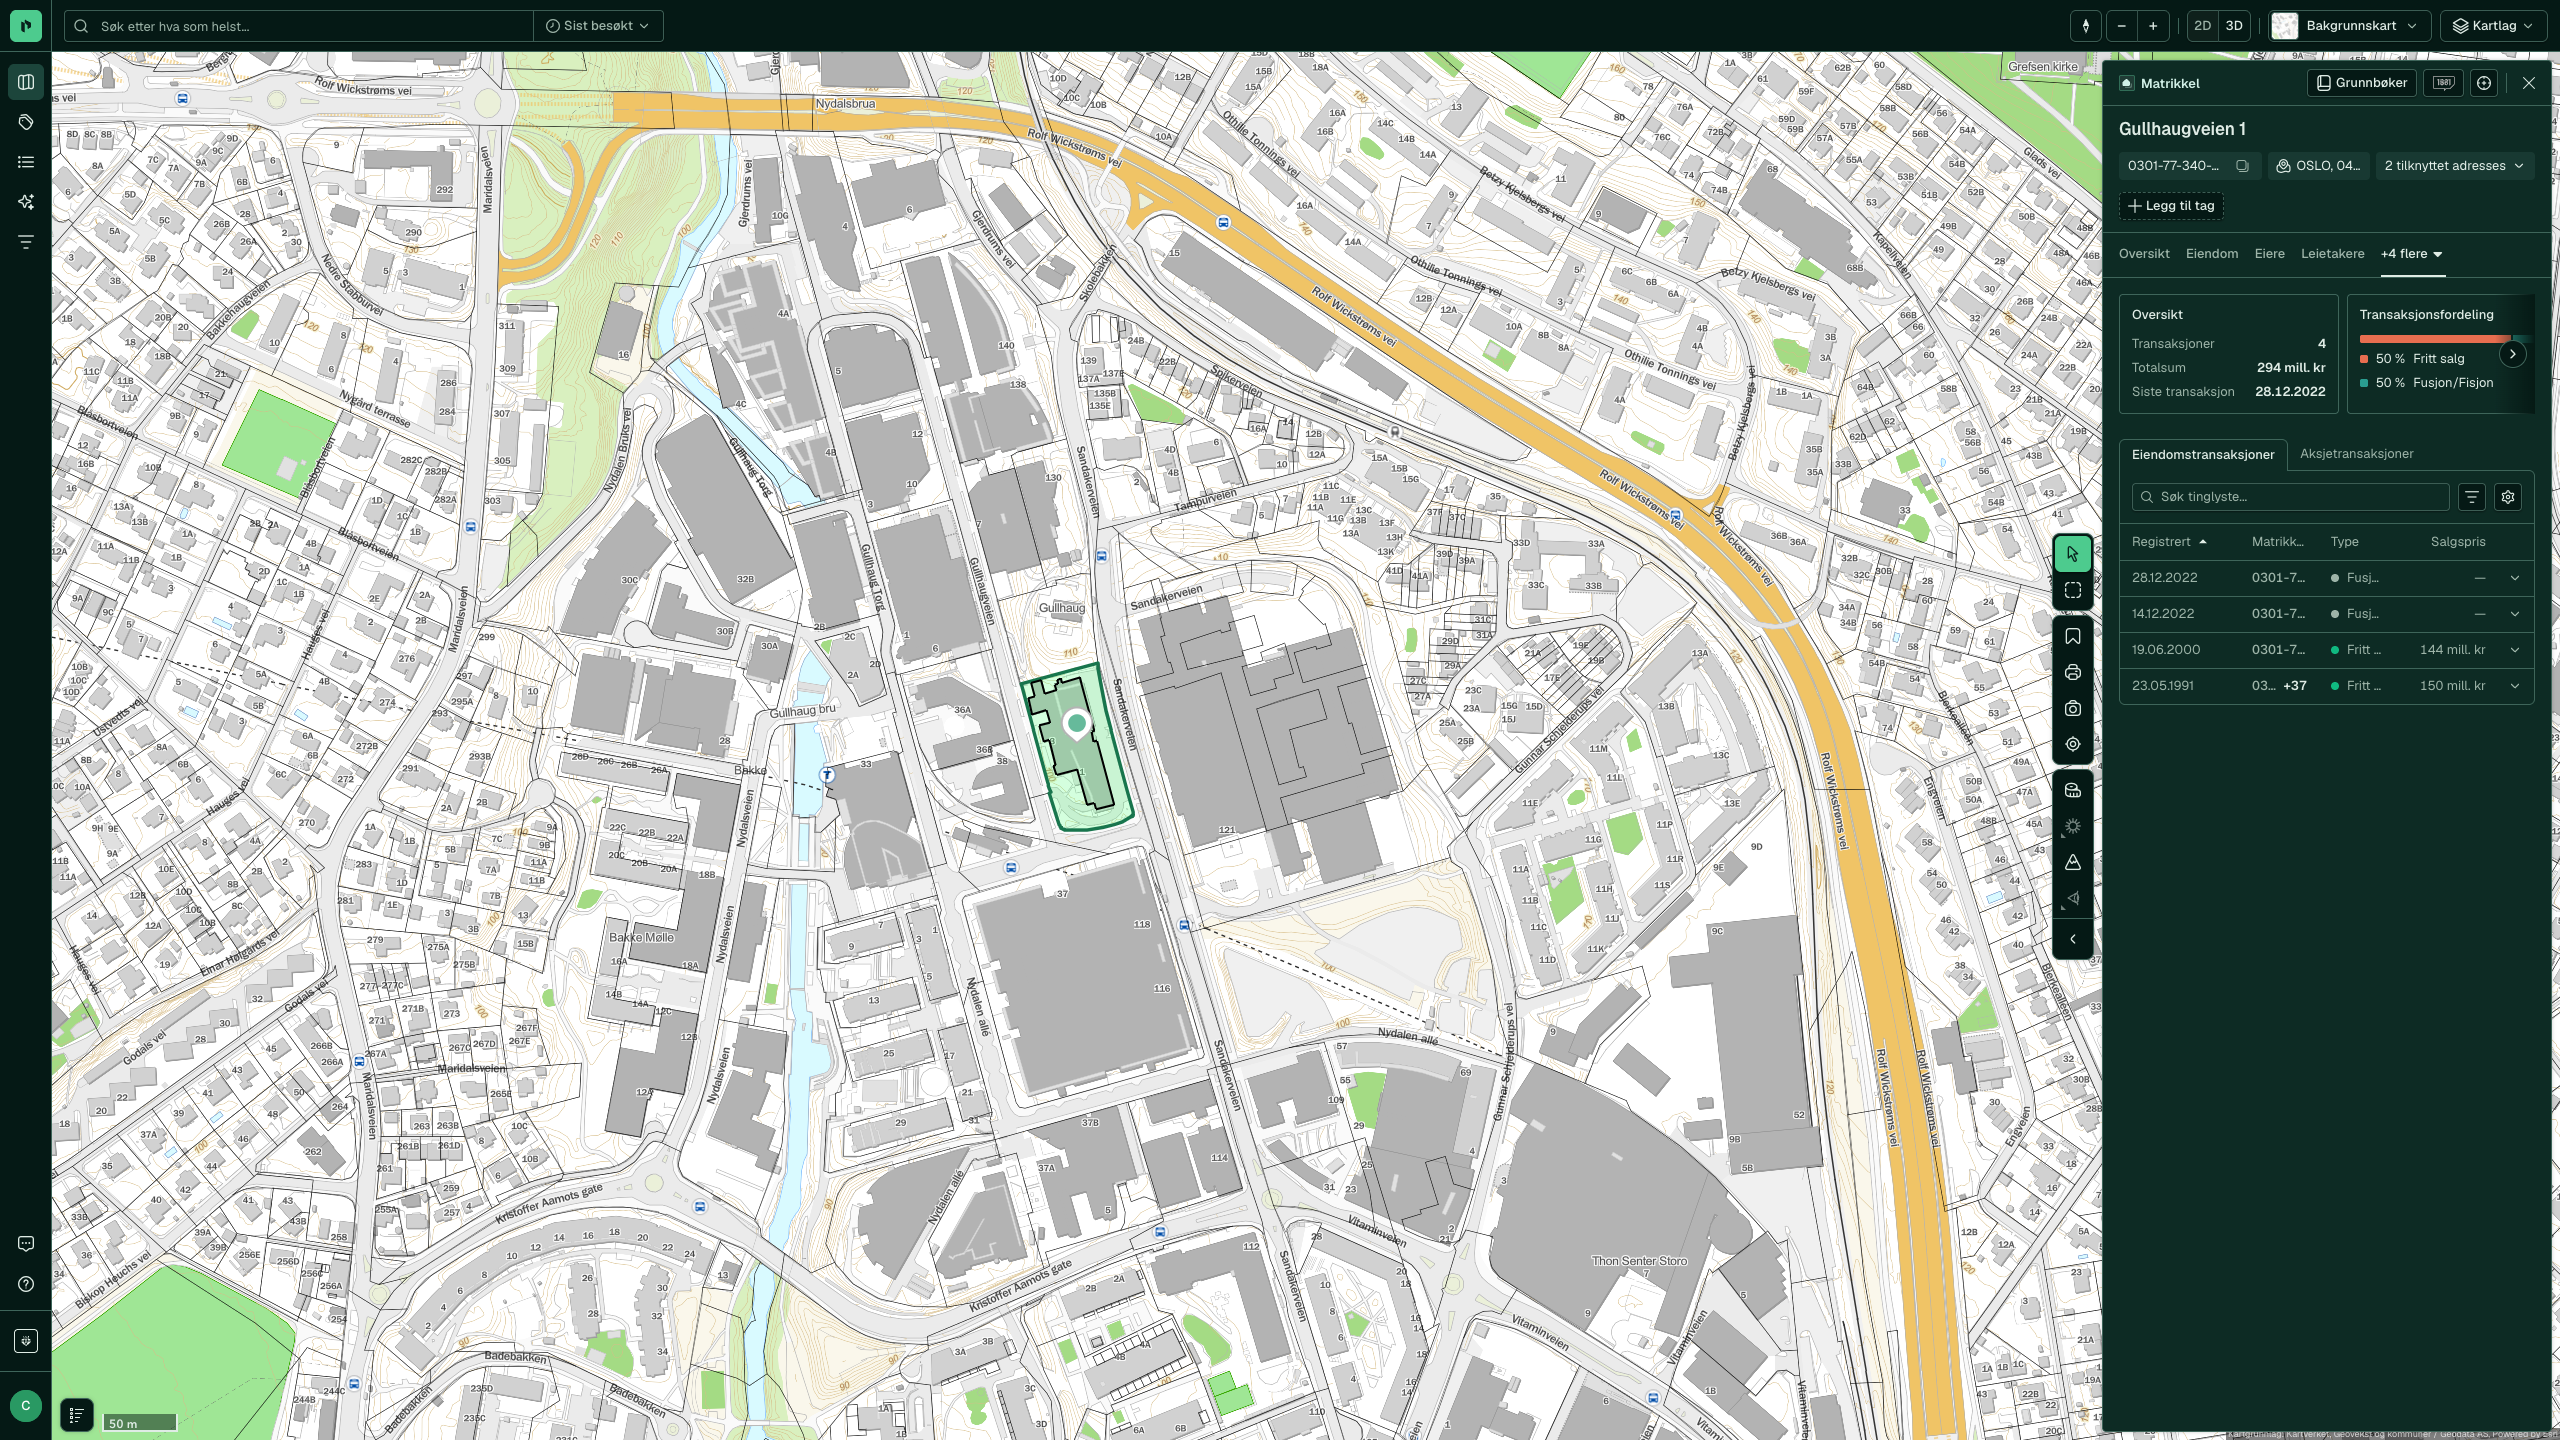Switch to the Leietakere tab
Image resolution: width=2560 pixels, height=1440 pixels.
(2333, 254)
